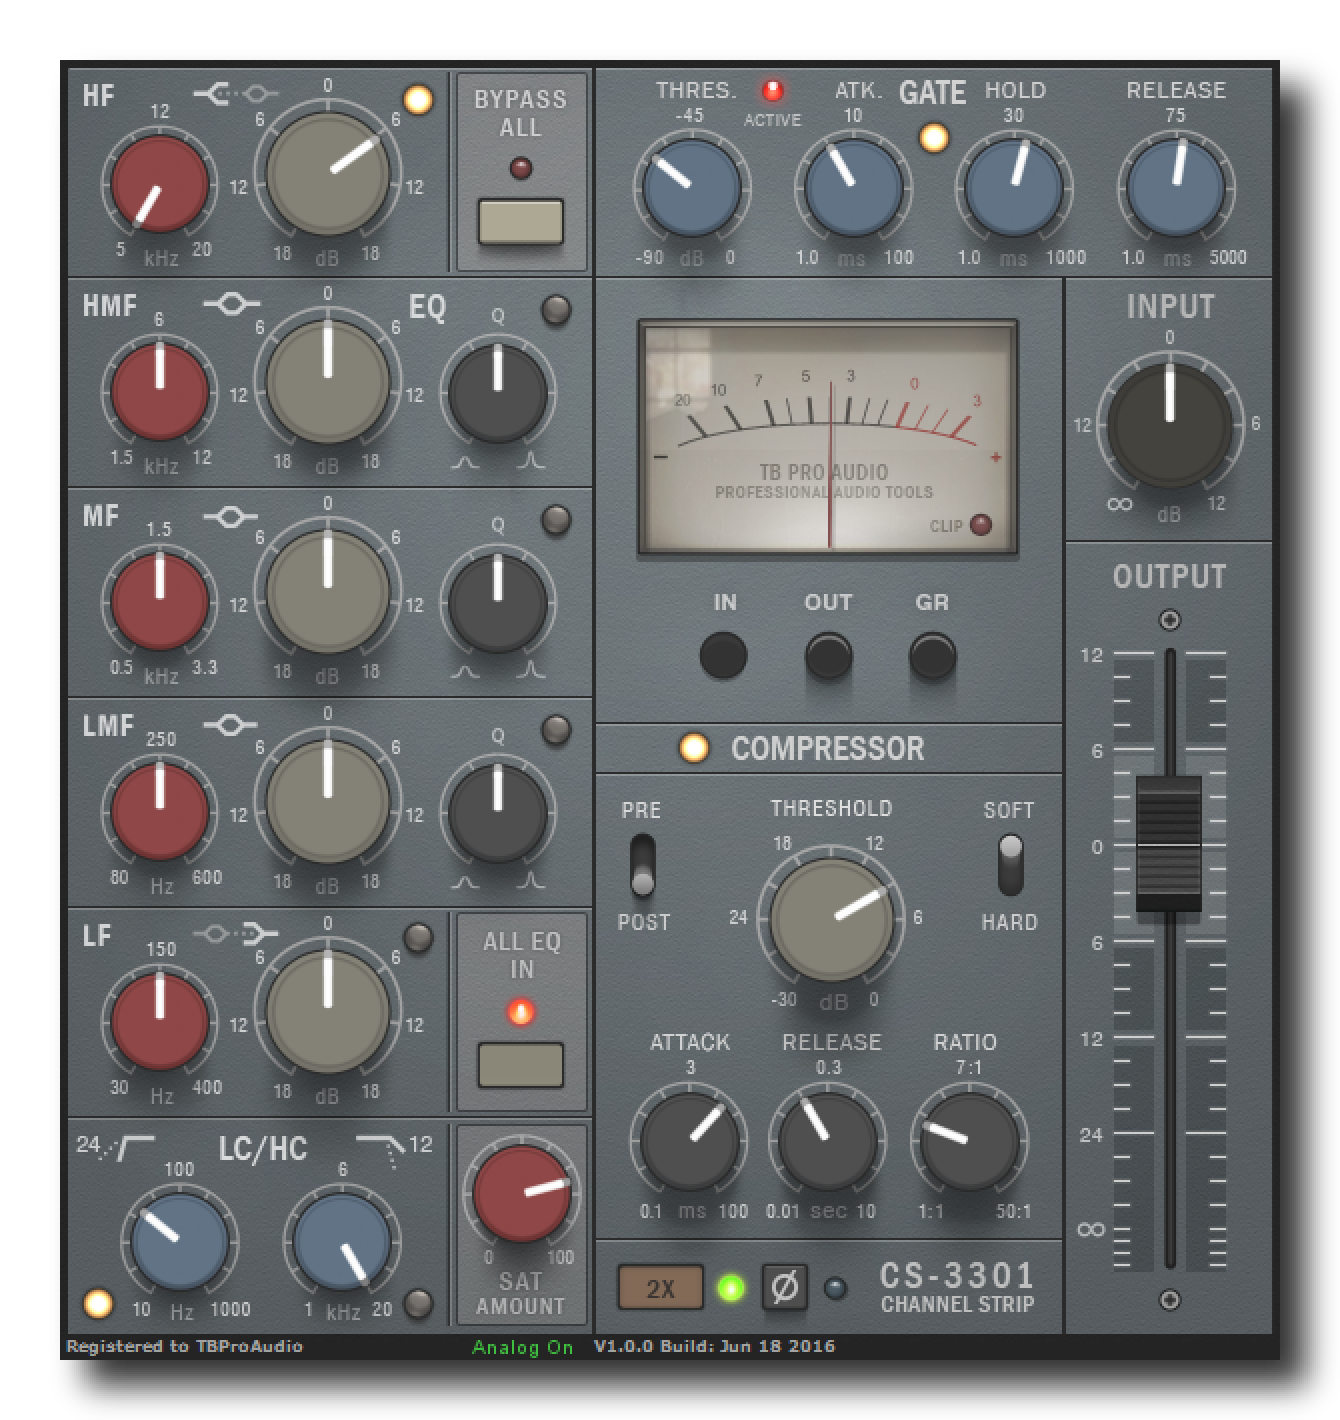Viewport: 1340px width, 1420px height.
Task: Toggle the MF band enable LED
Action: coord(556,520)
